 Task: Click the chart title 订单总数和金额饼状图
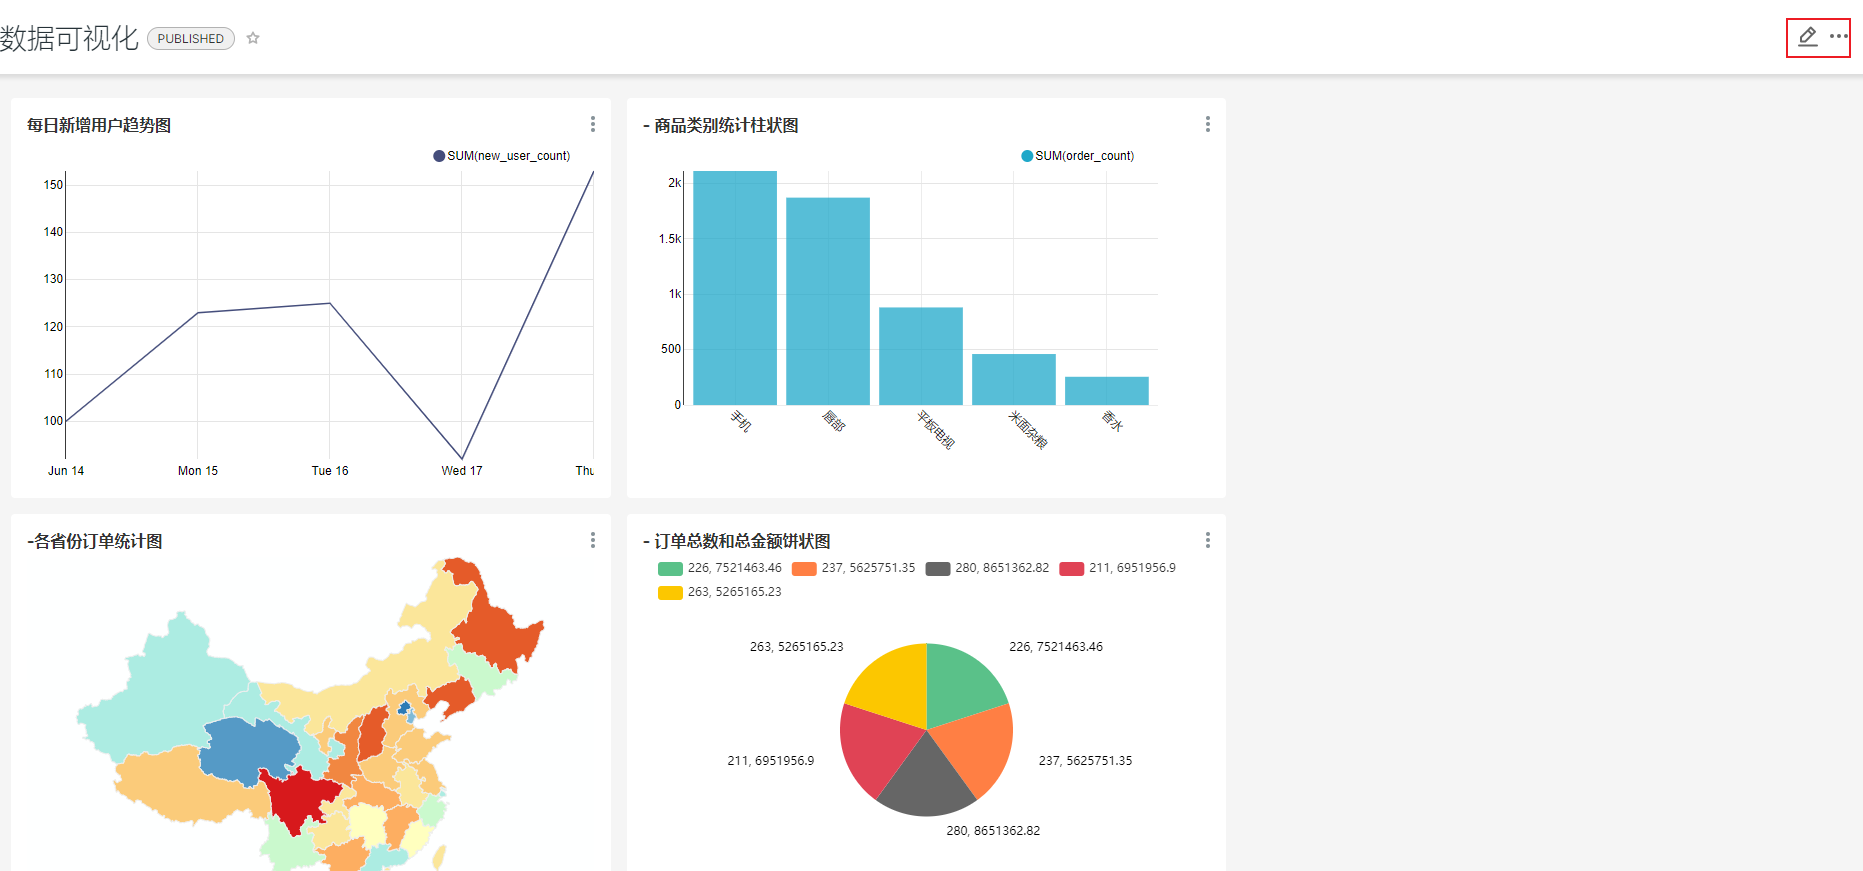pyautogui.click(x=737, y=541)
